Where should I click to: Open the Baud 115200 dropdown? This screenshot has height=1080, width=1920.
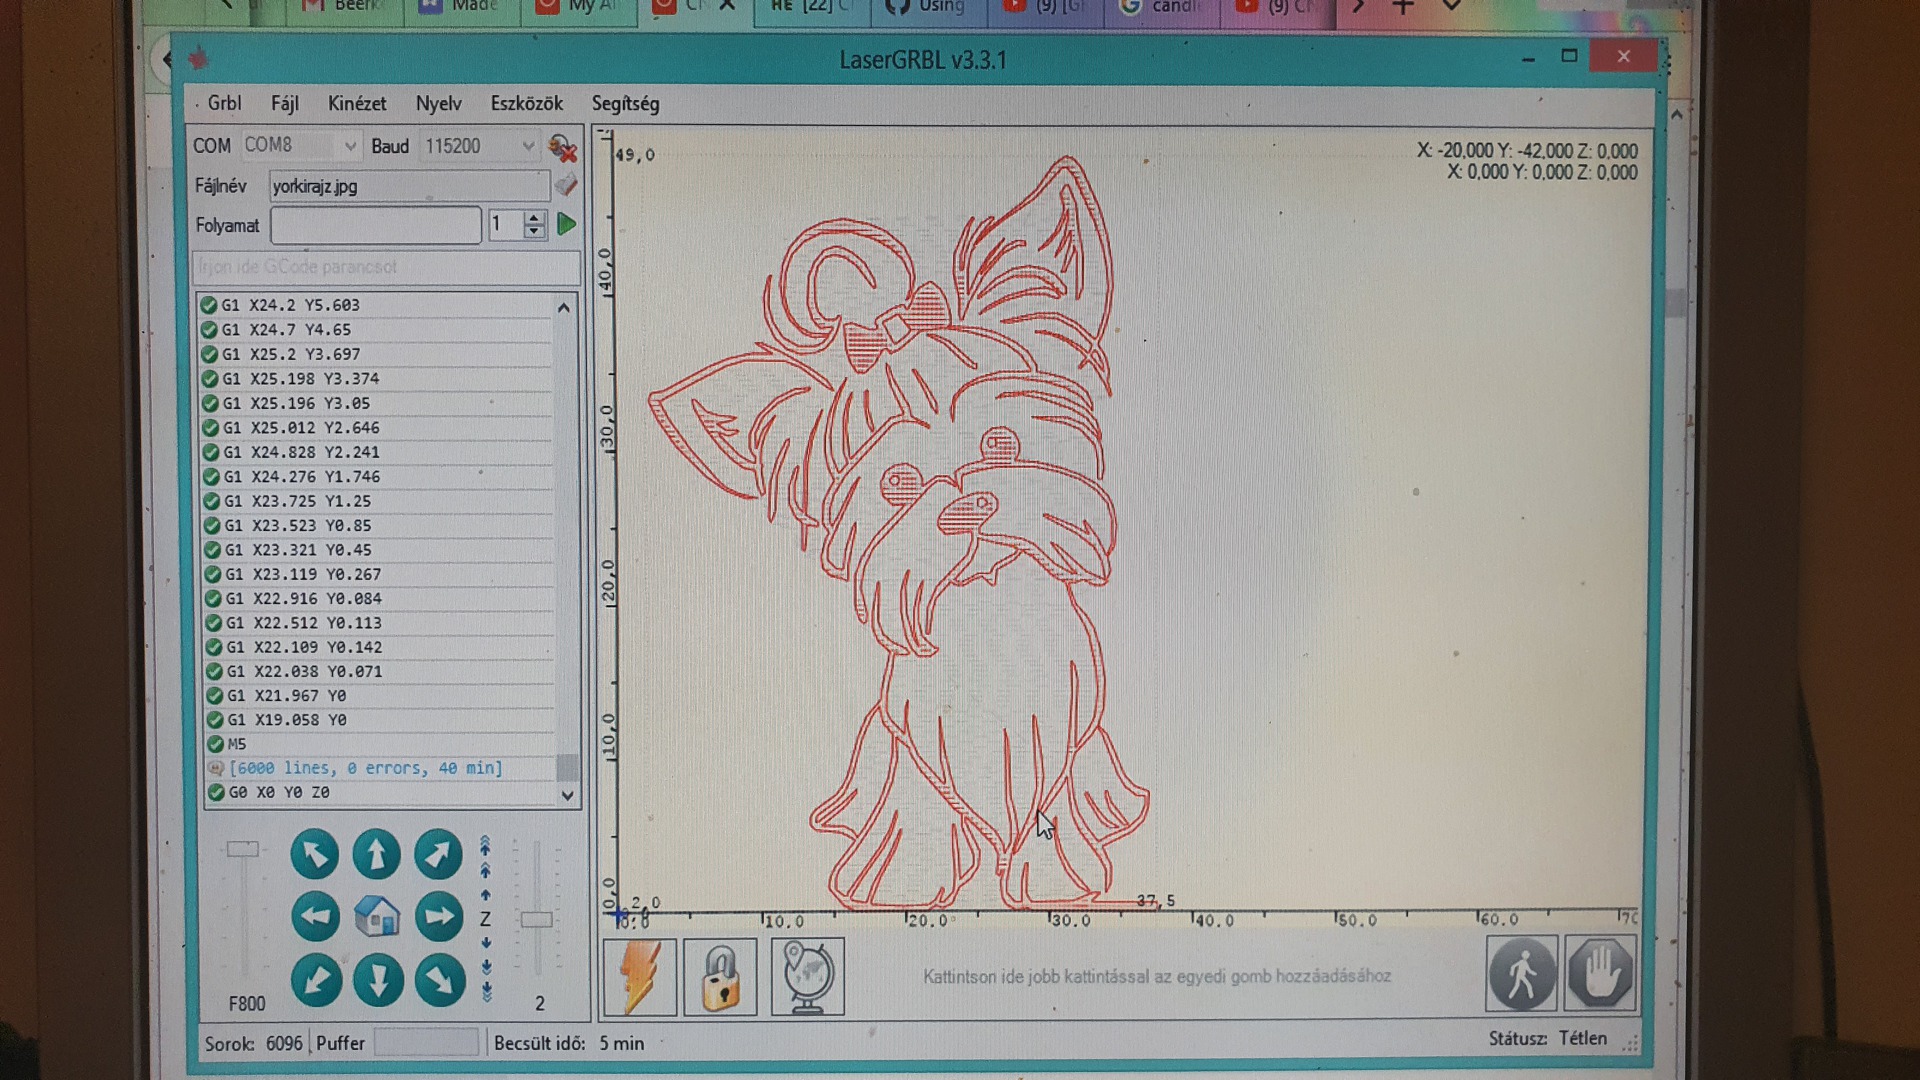click(527, 146)
